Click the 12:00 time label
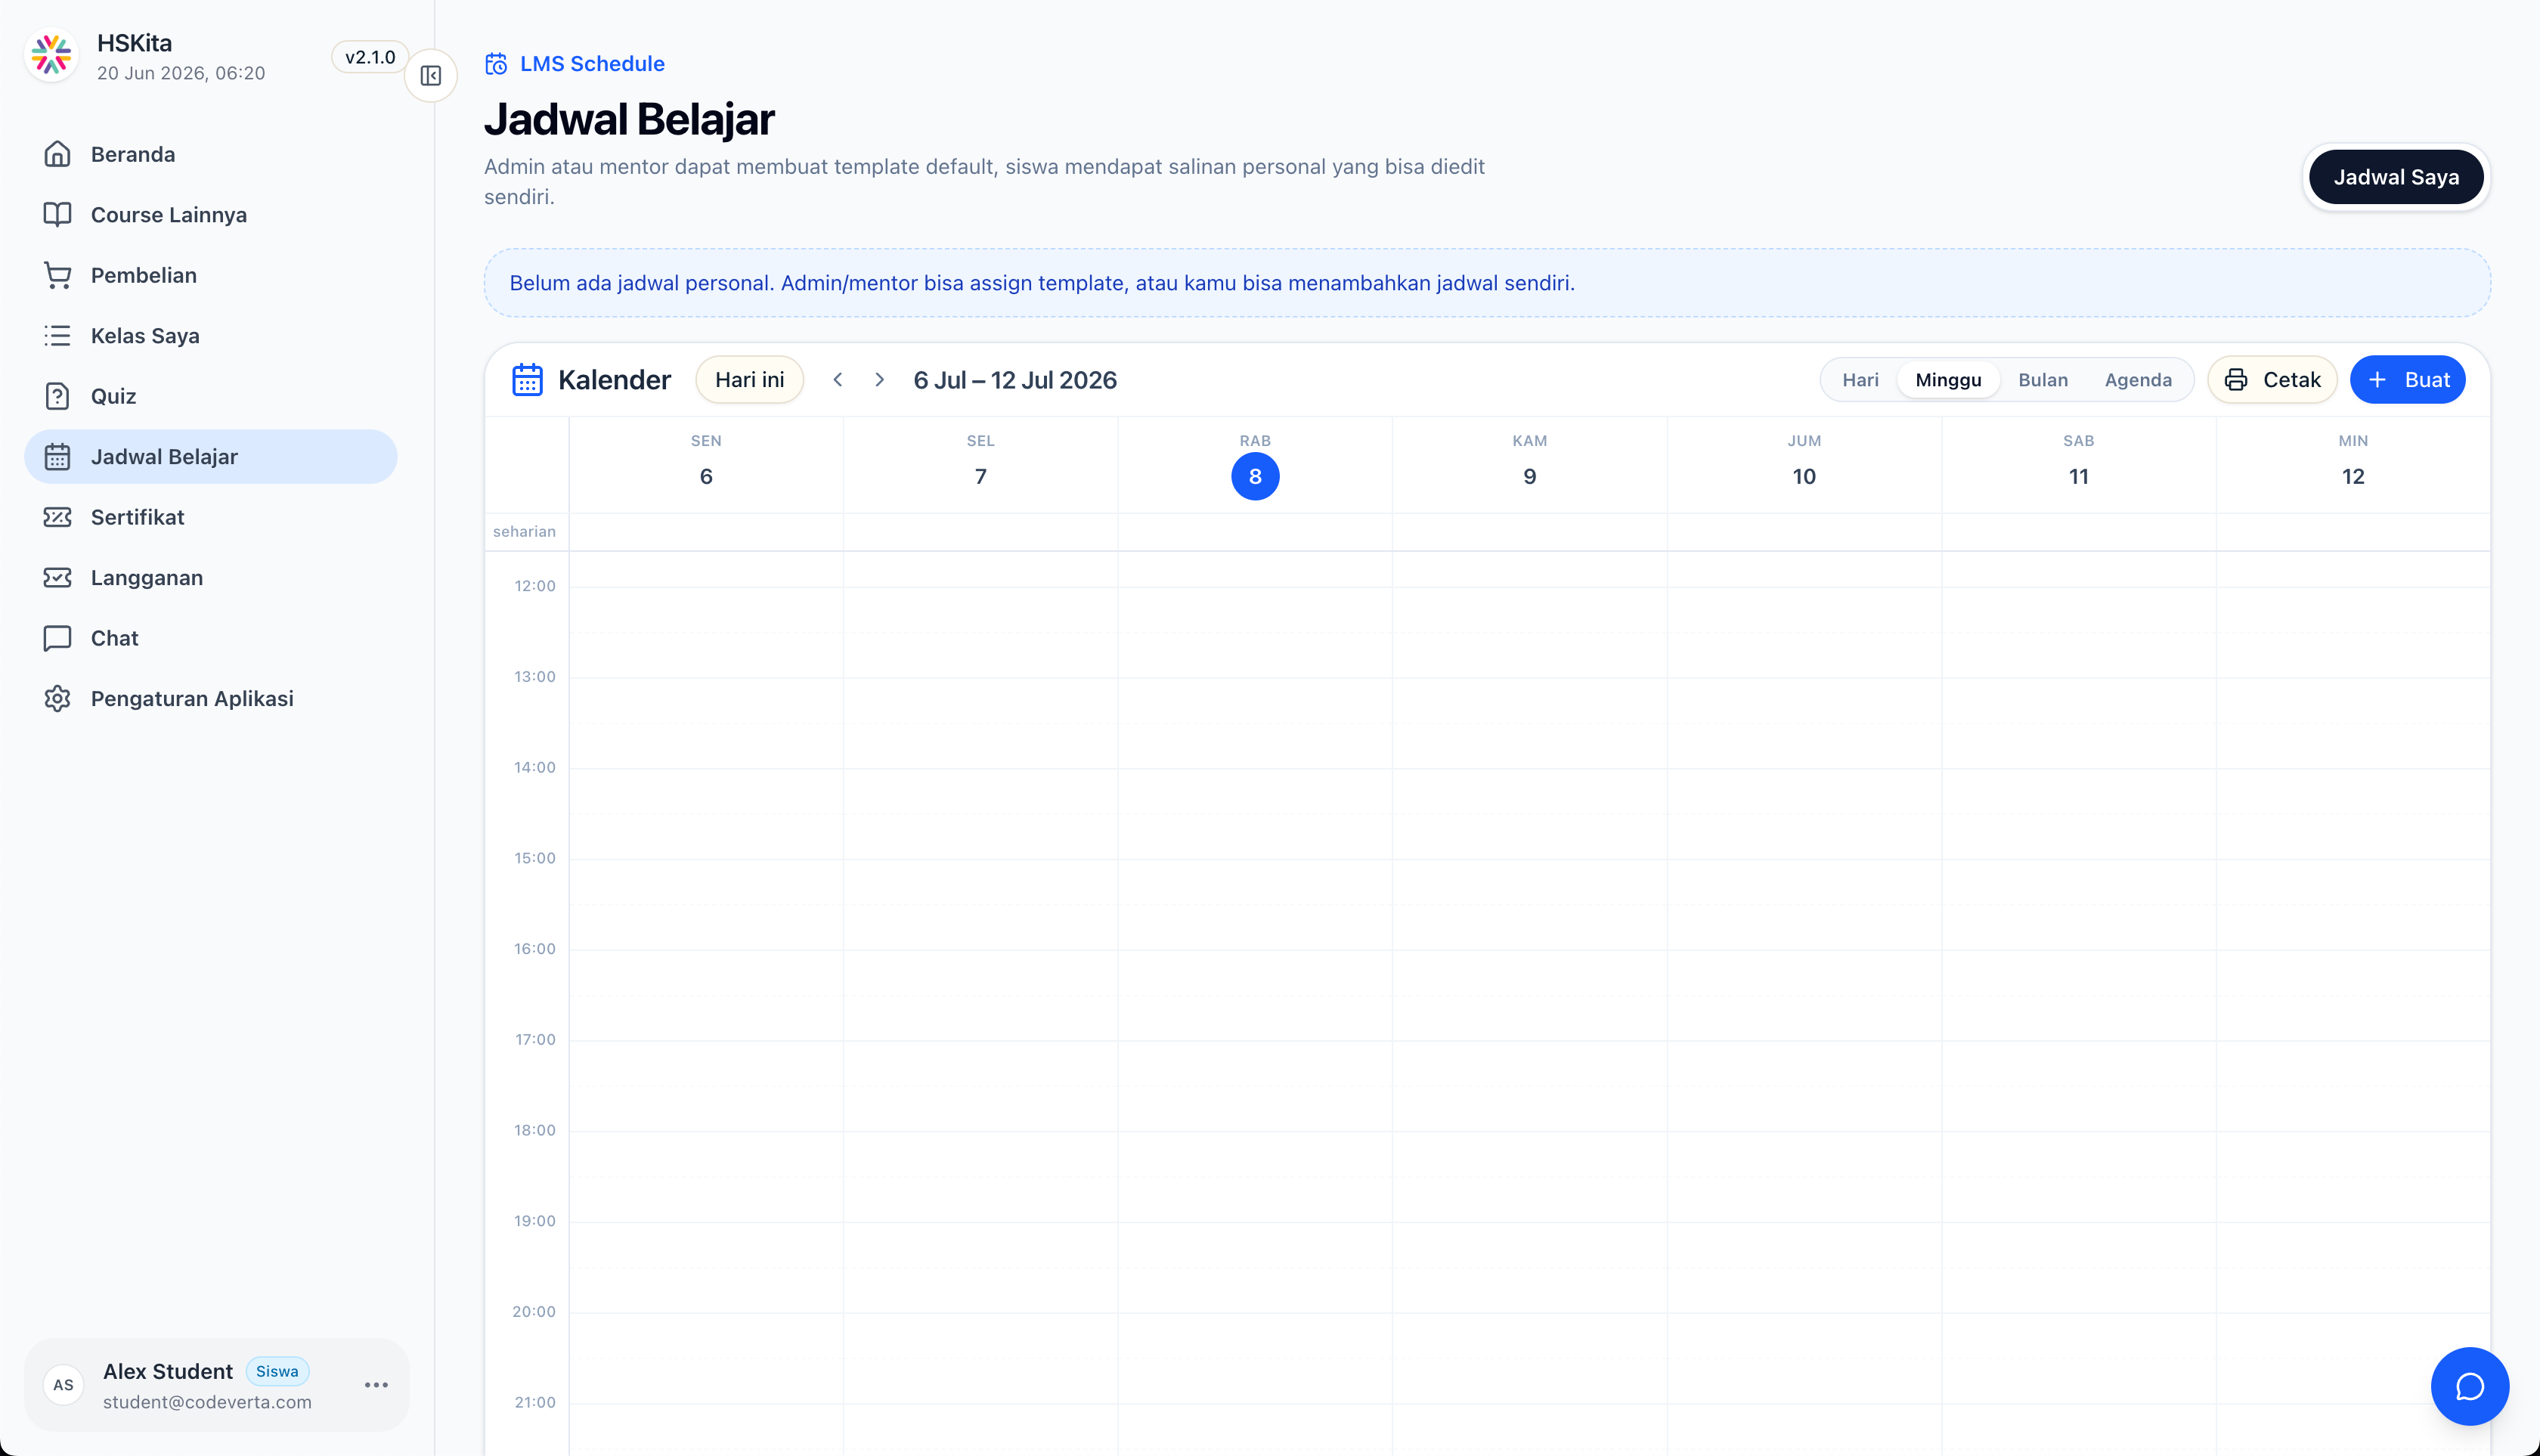Screen dimensions: 2540x1456 (x=535, y=586)
